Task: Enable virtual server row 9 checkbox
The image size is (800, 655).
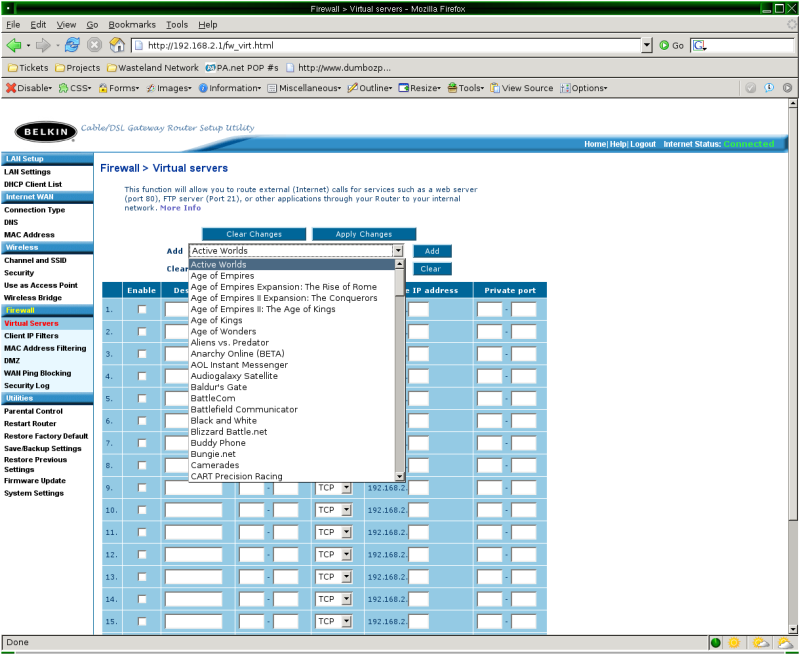Action: (x=142, y=488)
